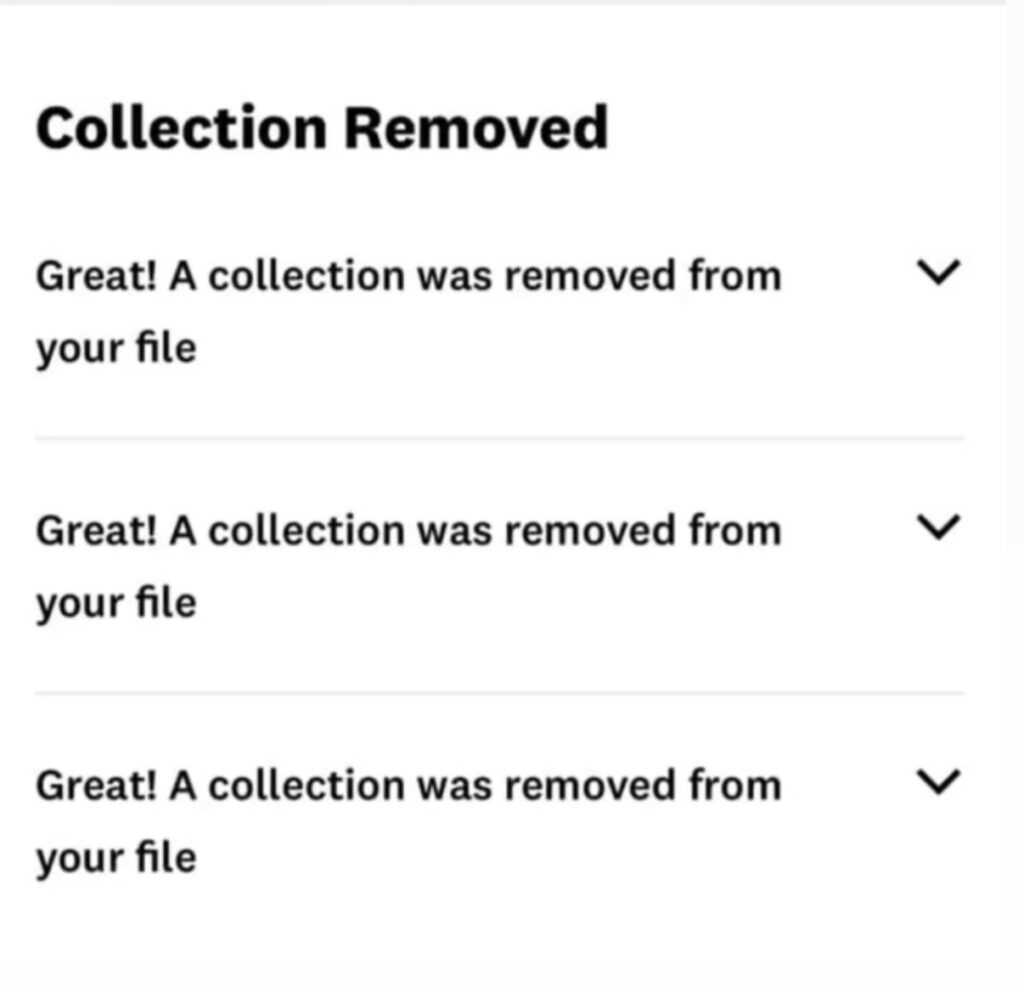The width and height of the screenshot is (1024, 986).
Task: Click the word "Great!" in first entry
Action: (97, 276)
